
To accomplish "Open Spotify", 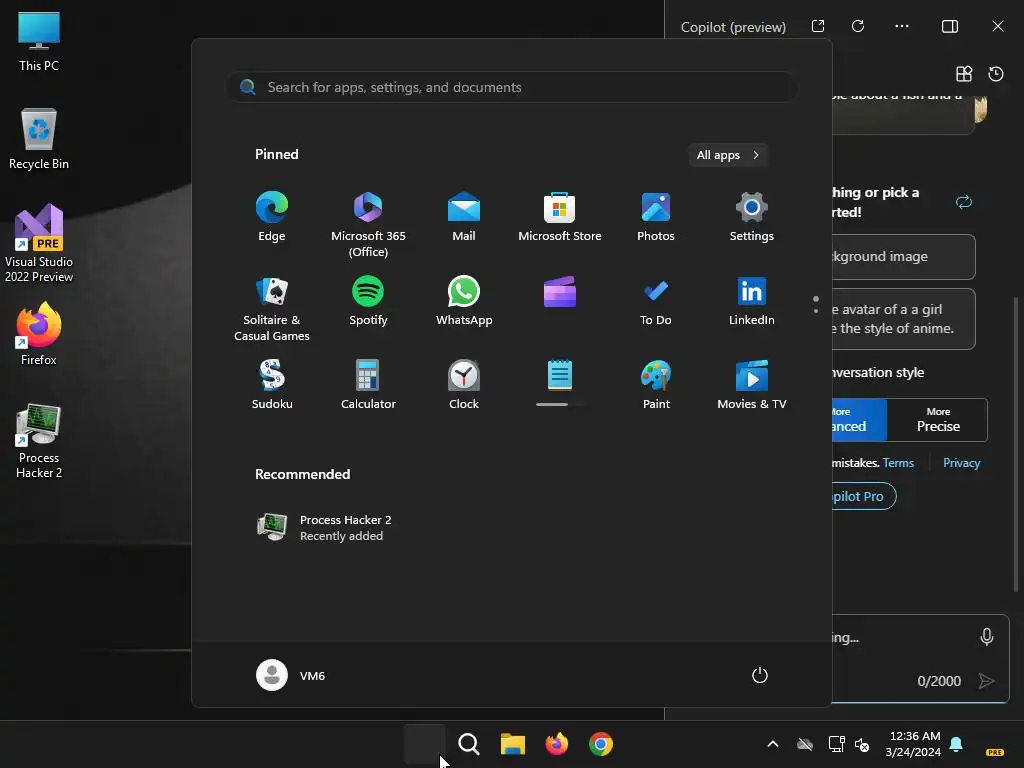I will point(368,300).
